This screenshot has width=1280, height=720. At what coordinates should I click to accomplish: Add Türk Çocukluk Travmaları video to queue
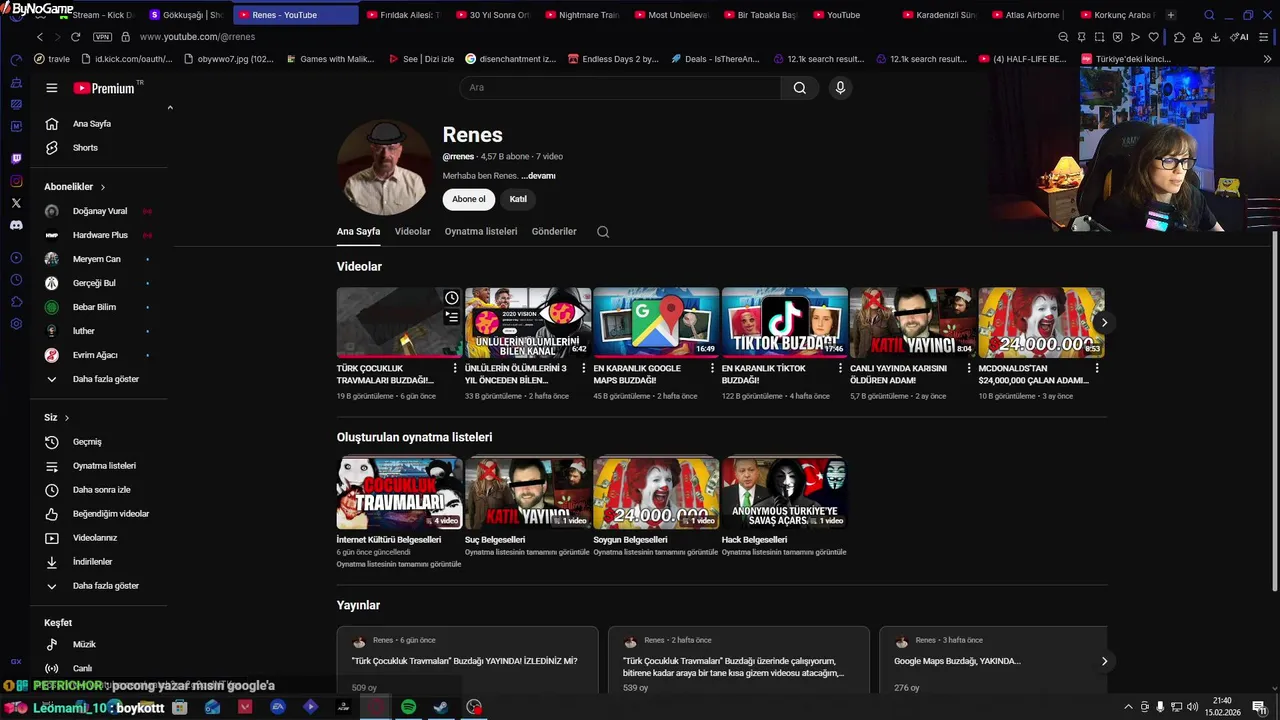(x=452, y=317)
